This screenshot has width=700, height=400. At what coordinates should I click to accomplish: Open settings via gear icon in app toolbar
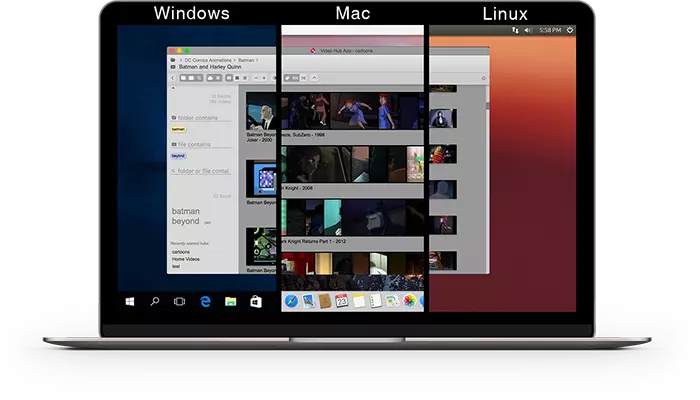(x=483, y=78)
